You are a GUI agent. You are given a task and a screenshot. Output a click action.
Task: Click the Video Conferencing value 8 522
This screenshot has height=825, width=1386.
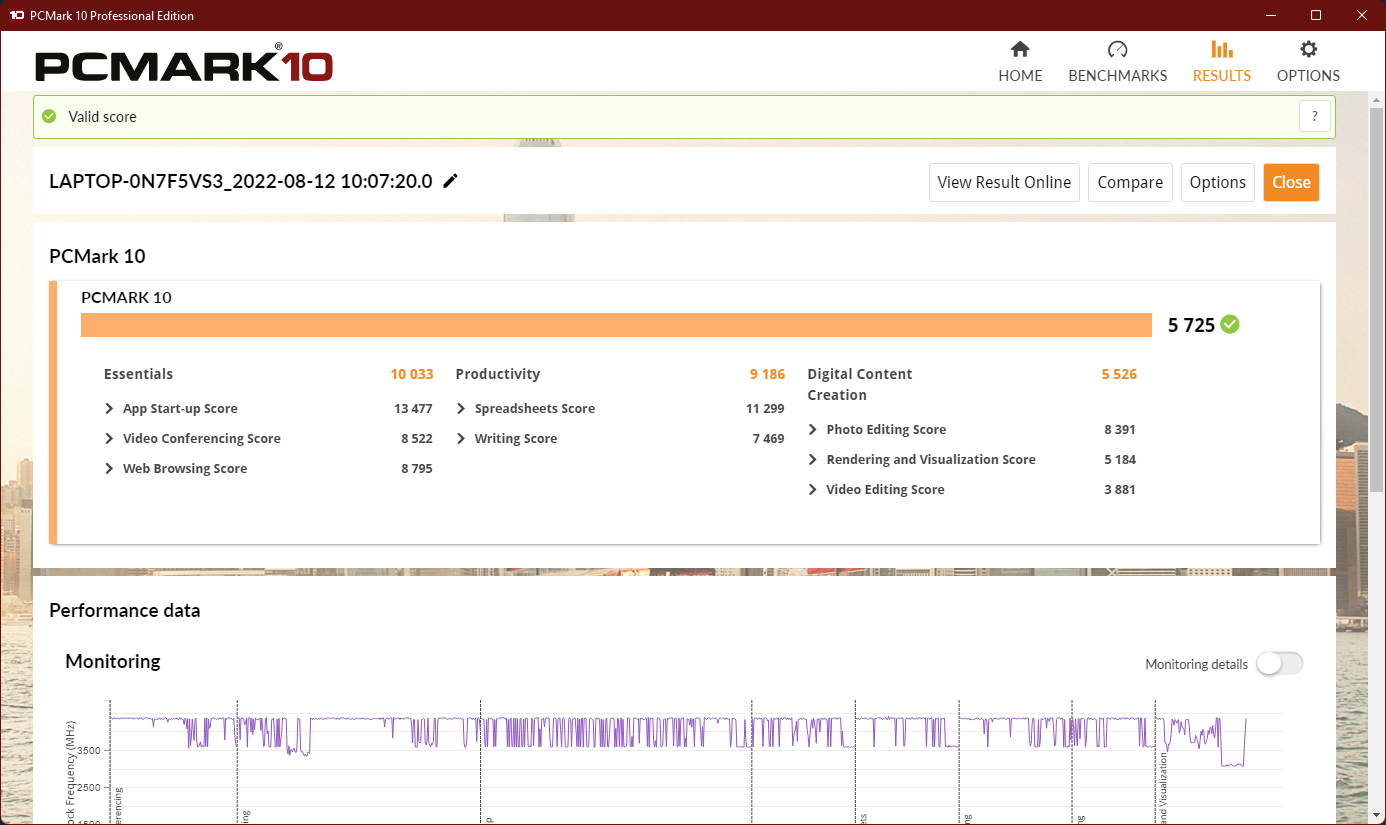tap(416, 438)
